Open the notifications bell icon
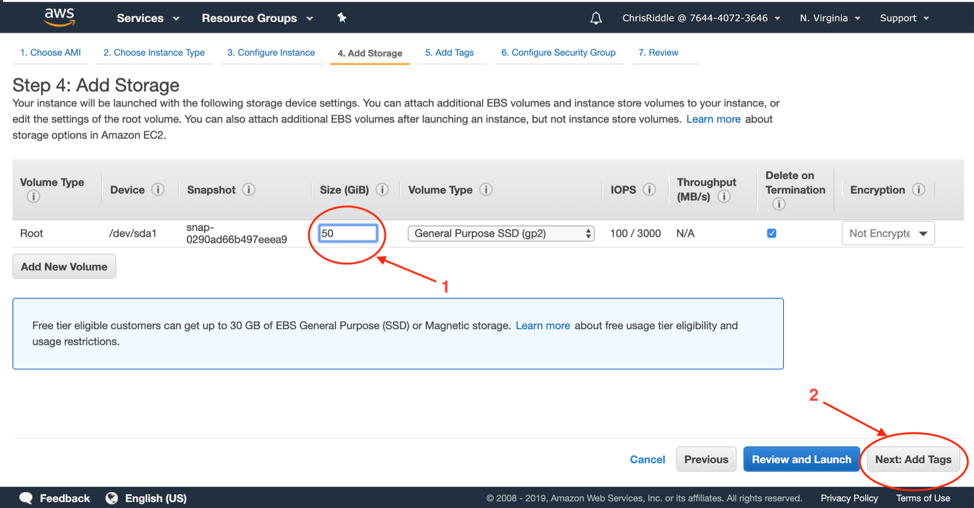Image resolution: width=974 pixels, height=508 pixels. click(596, 18)
